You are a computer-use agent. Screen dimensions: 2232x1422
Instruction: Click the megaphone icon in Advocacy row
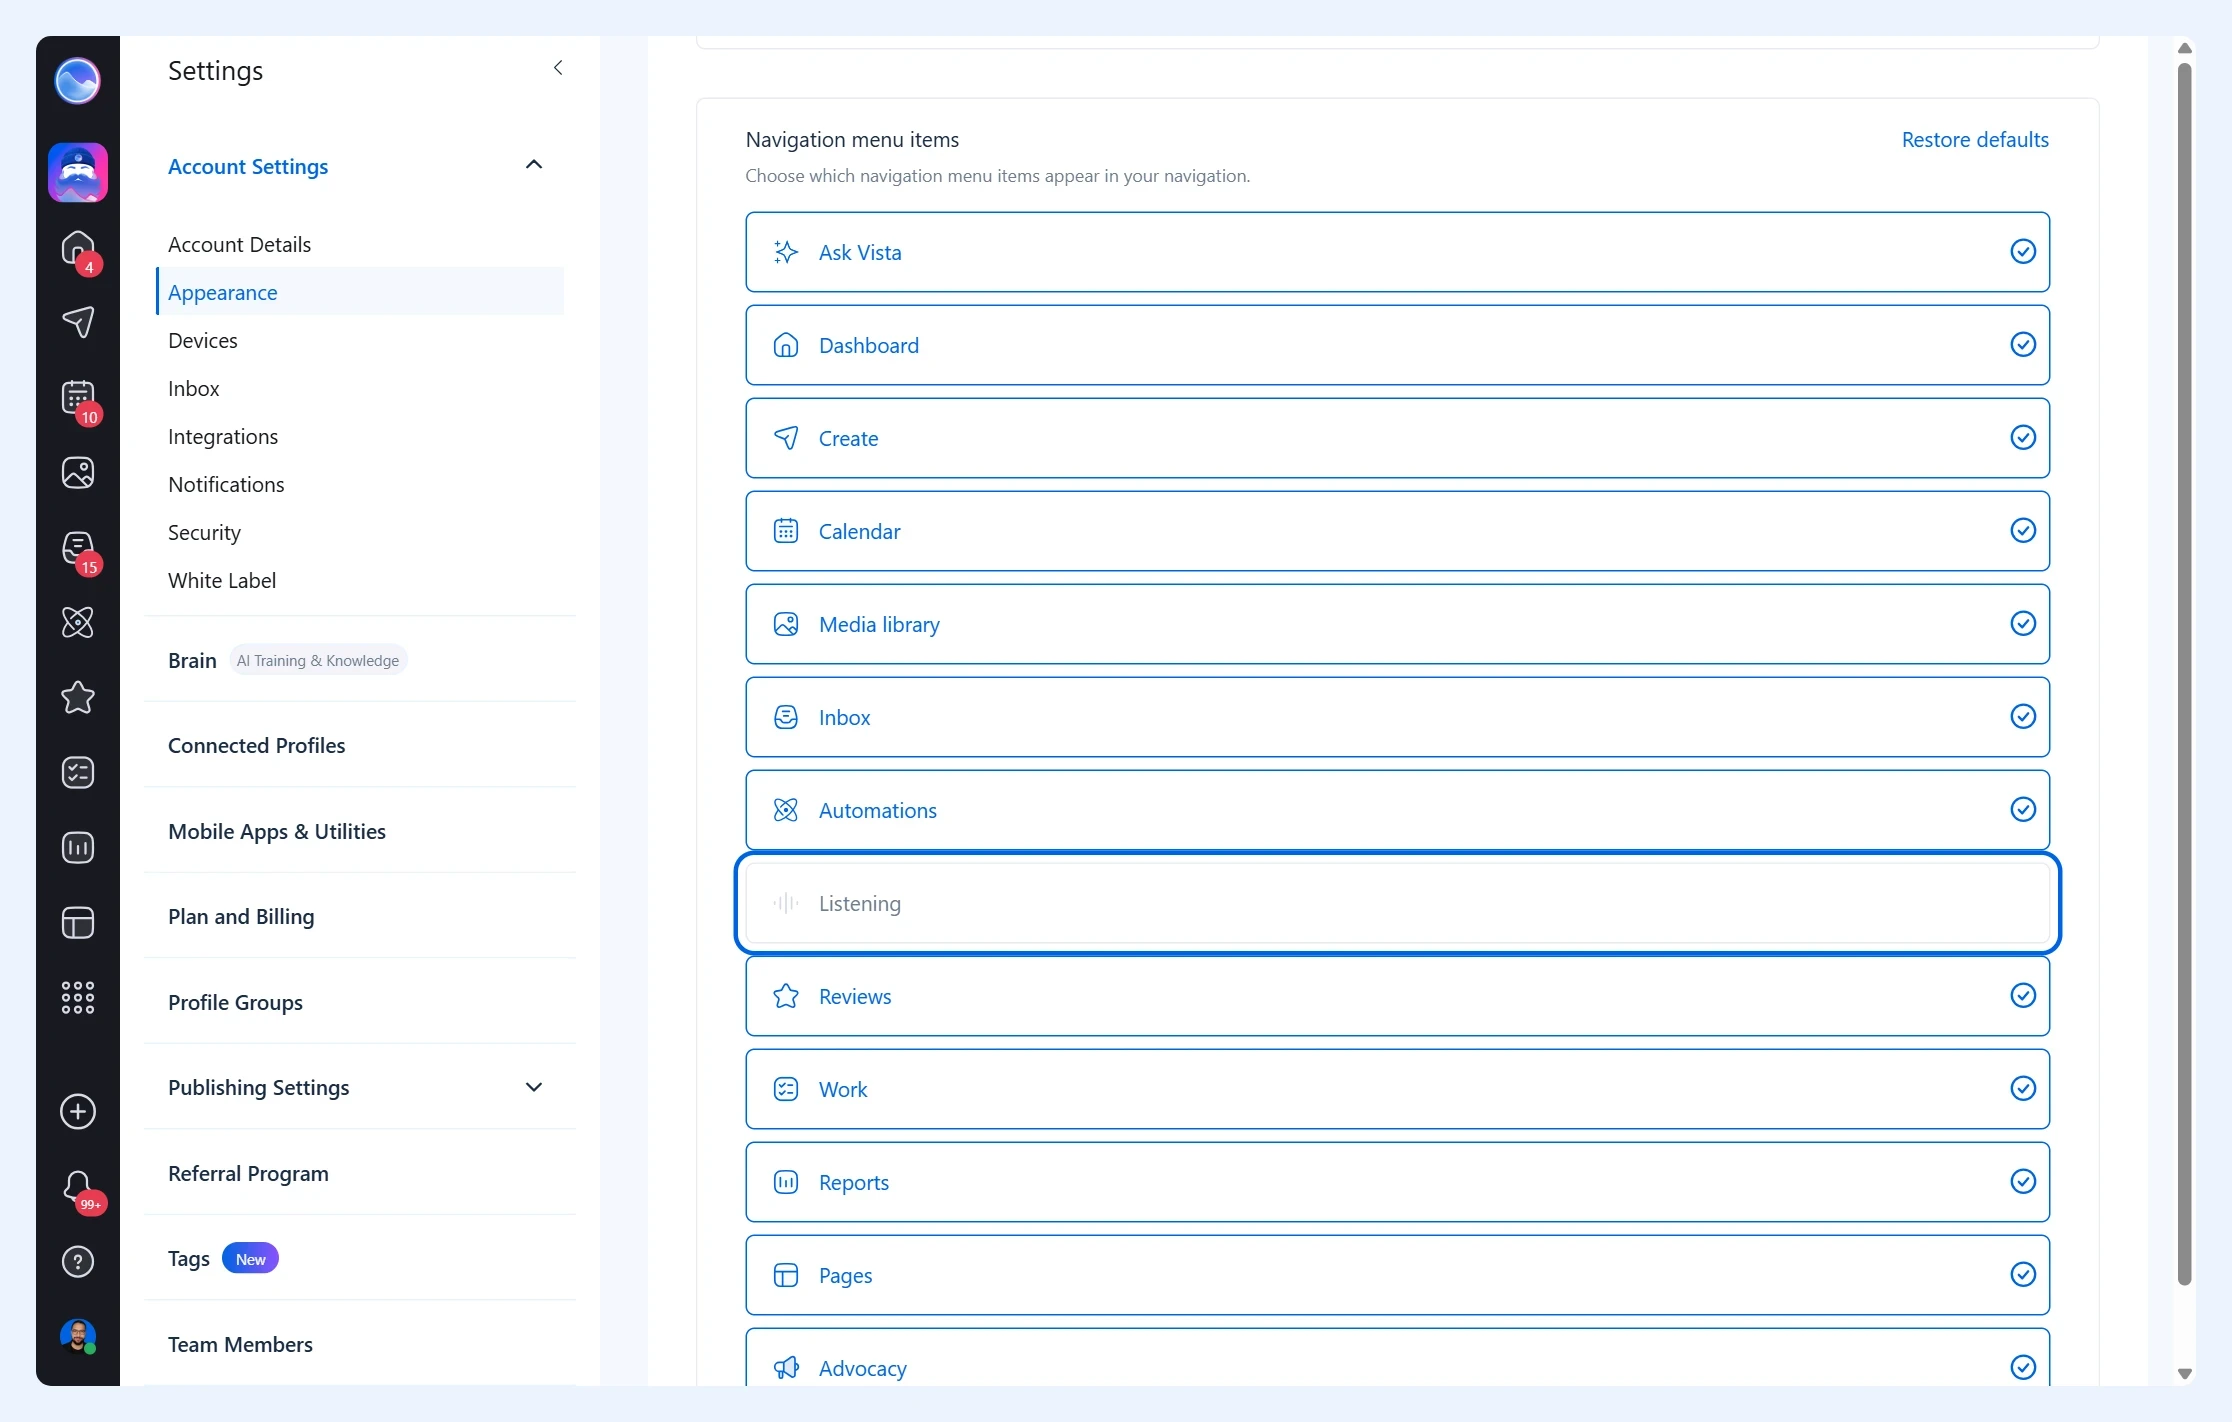point(786,1367)
